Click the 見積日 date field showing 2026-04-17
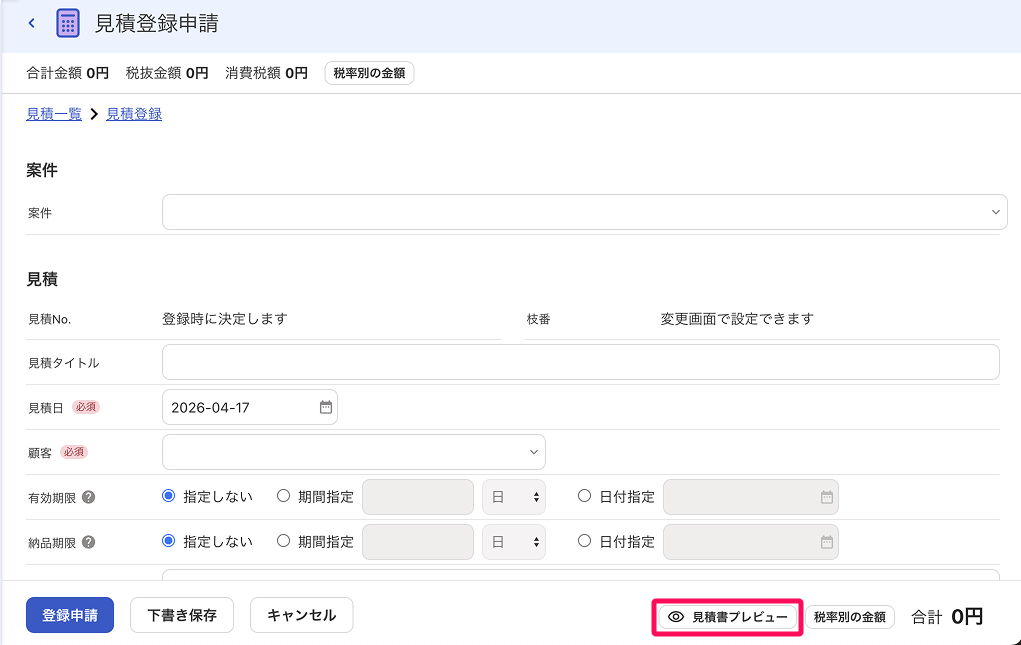 249,407
